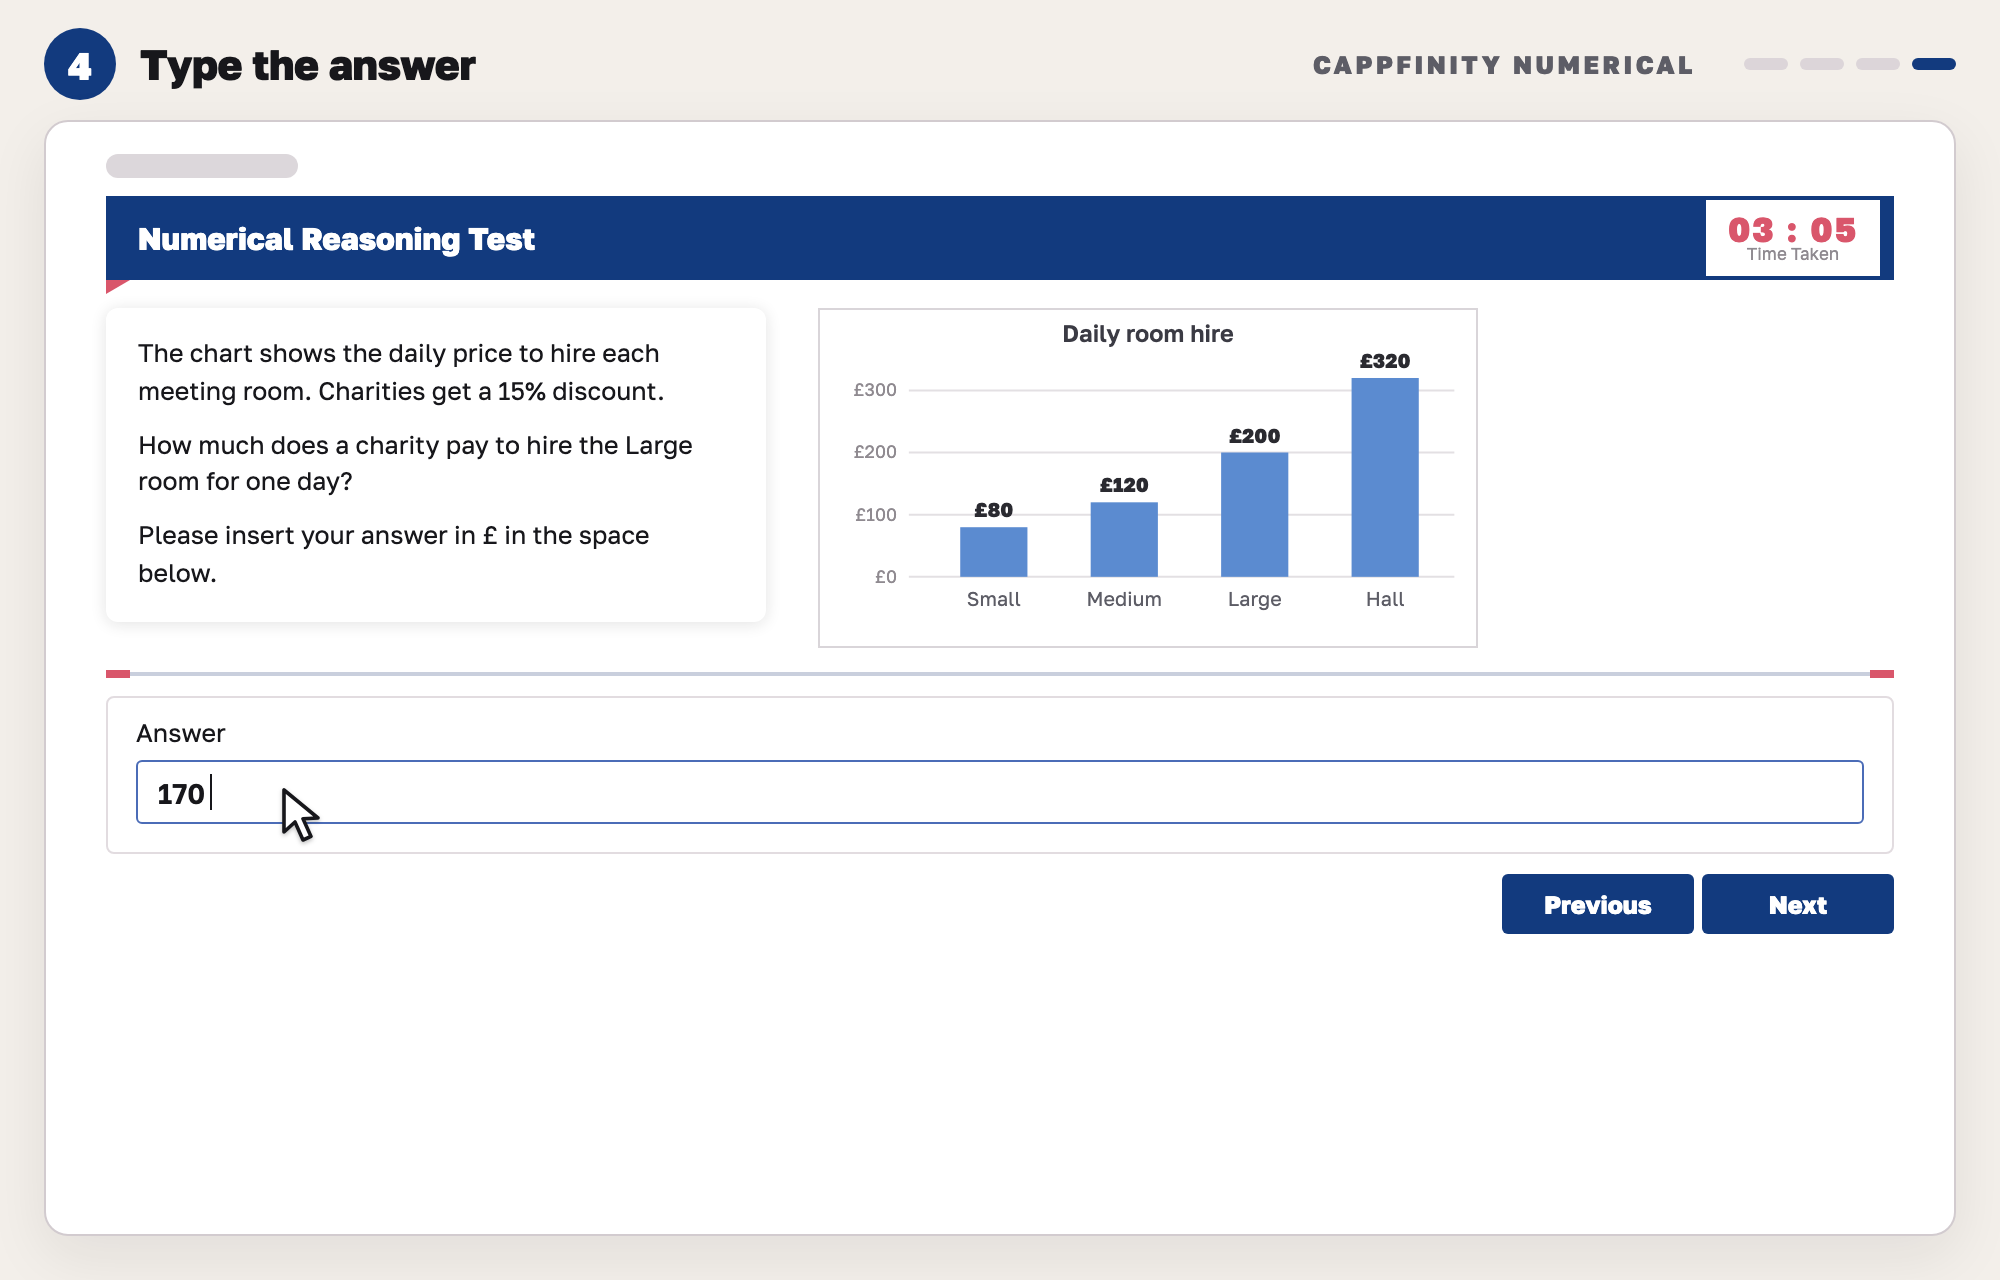The image size is (2000, 1280).
Task: Select the Small bar in the chart
Action: tap(993, 552)
